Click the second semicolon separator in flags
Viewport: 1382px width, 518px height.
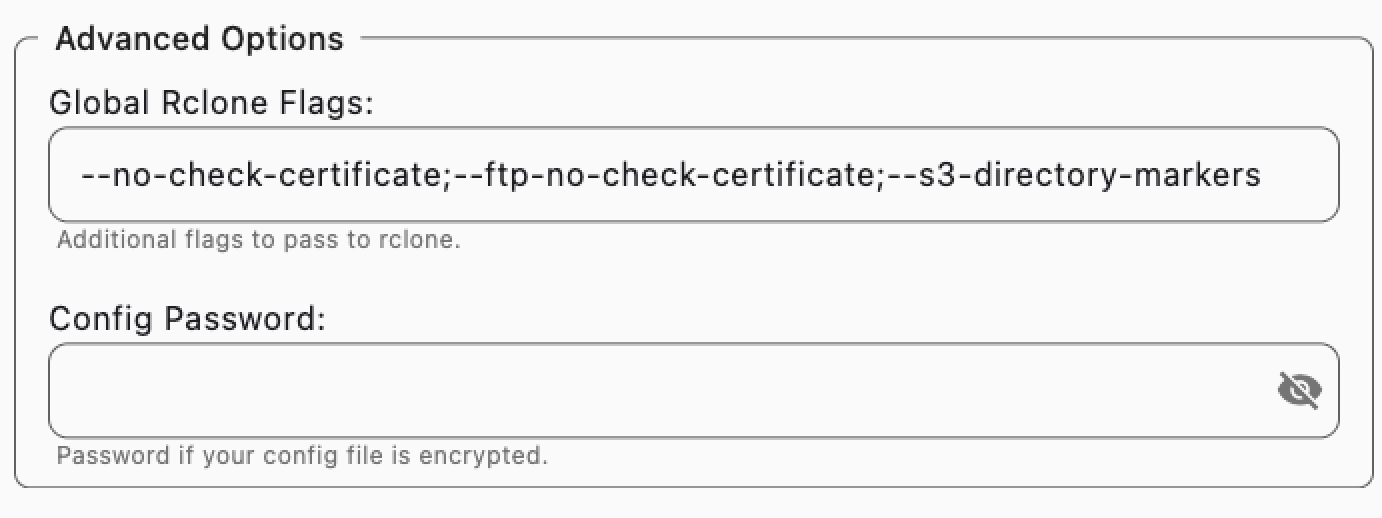(880, 177)
